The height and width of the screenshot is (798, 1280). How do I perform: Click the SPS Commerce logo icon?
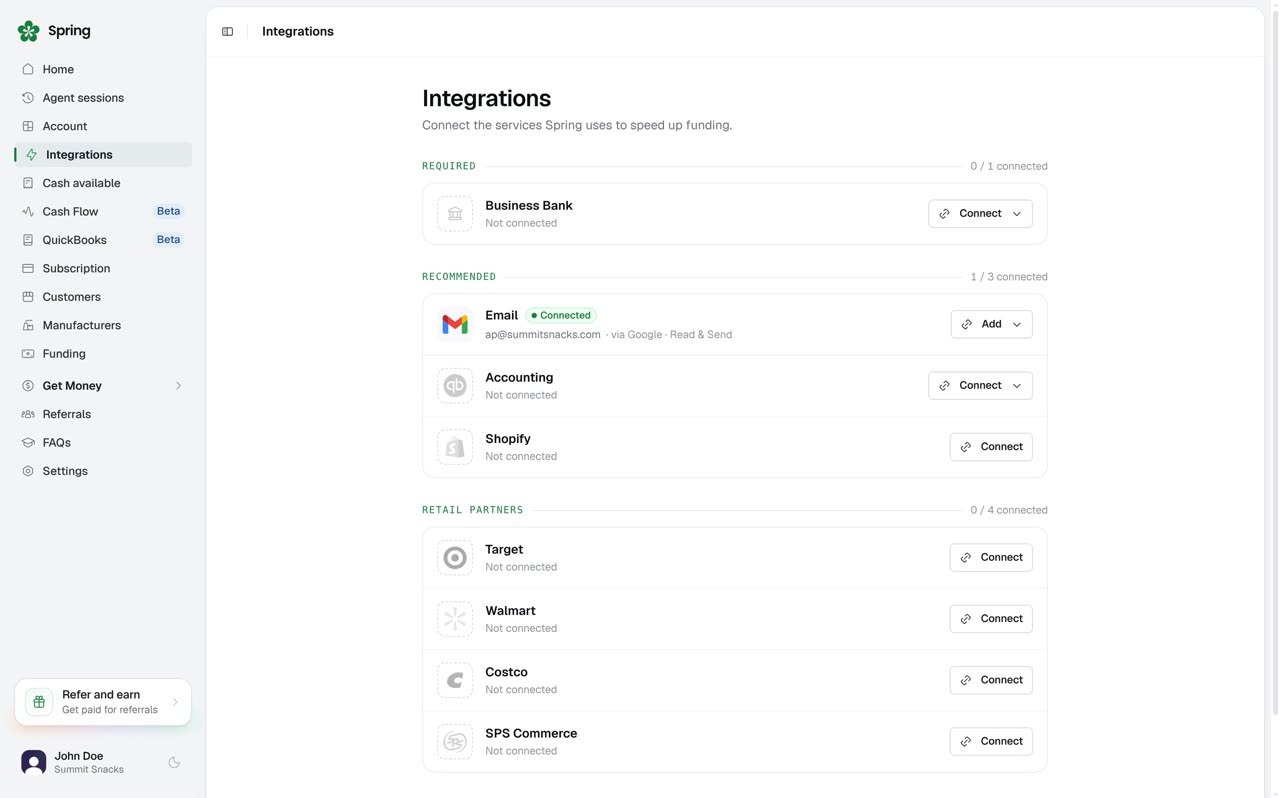click(x=455, y=742)
